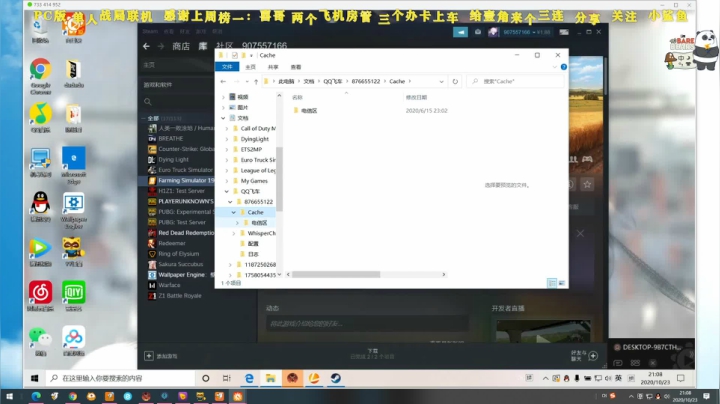The width and height of the screenshot is (720, 404).
Task: Open Steam 商店 navigation tab
Action: (x=181, y=46)
